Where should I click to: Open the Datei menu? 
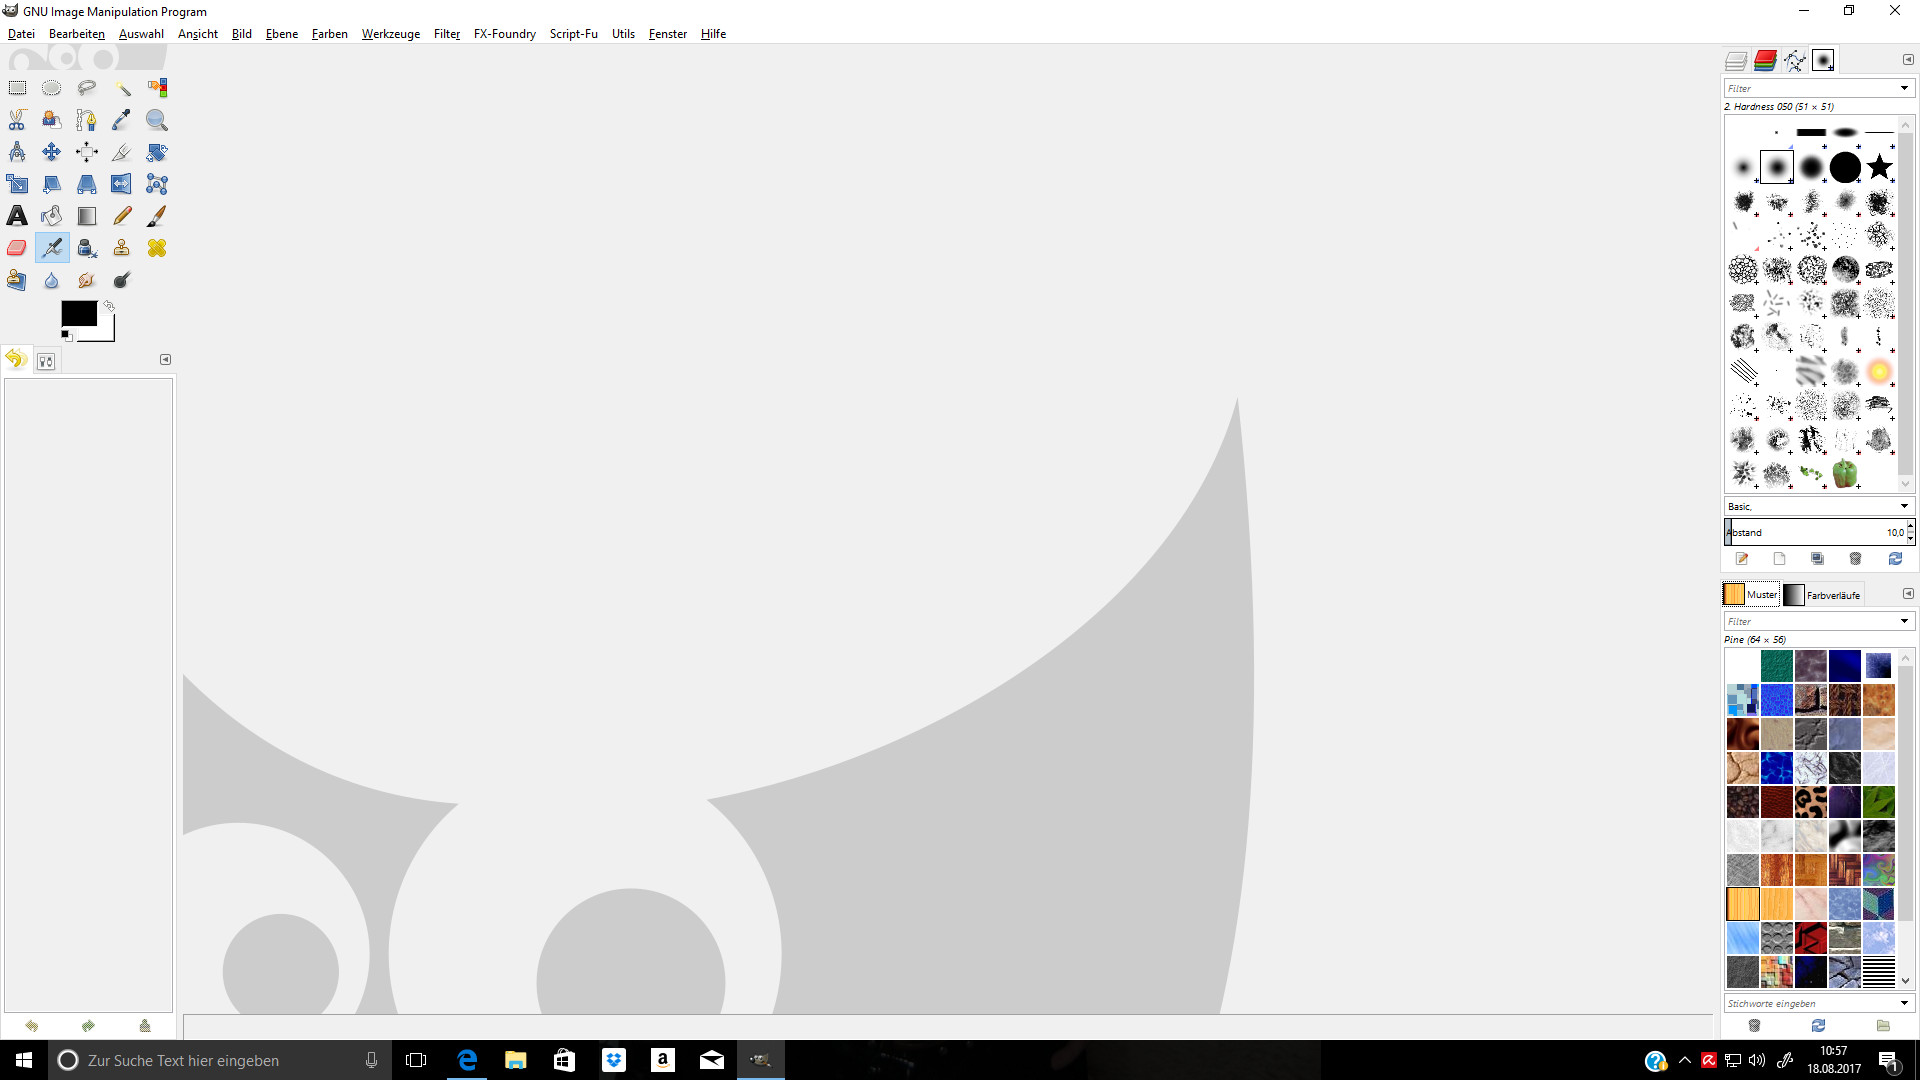pyautogui.click(x=21, y=34)
